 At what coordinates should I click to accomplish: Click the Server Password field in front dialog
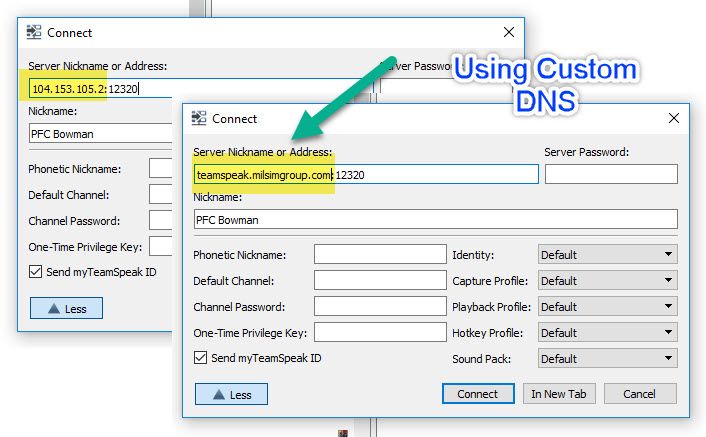[611, 175]
